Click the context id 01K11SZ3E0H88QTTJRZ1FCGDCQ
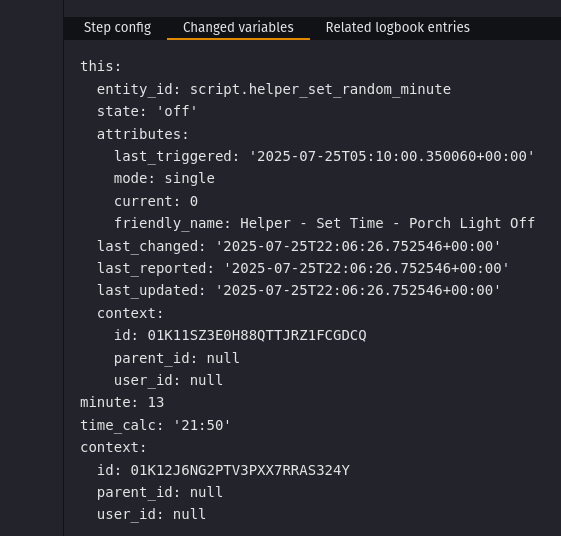The width and height of the screenshot is (561, 536). pos(257,336)
